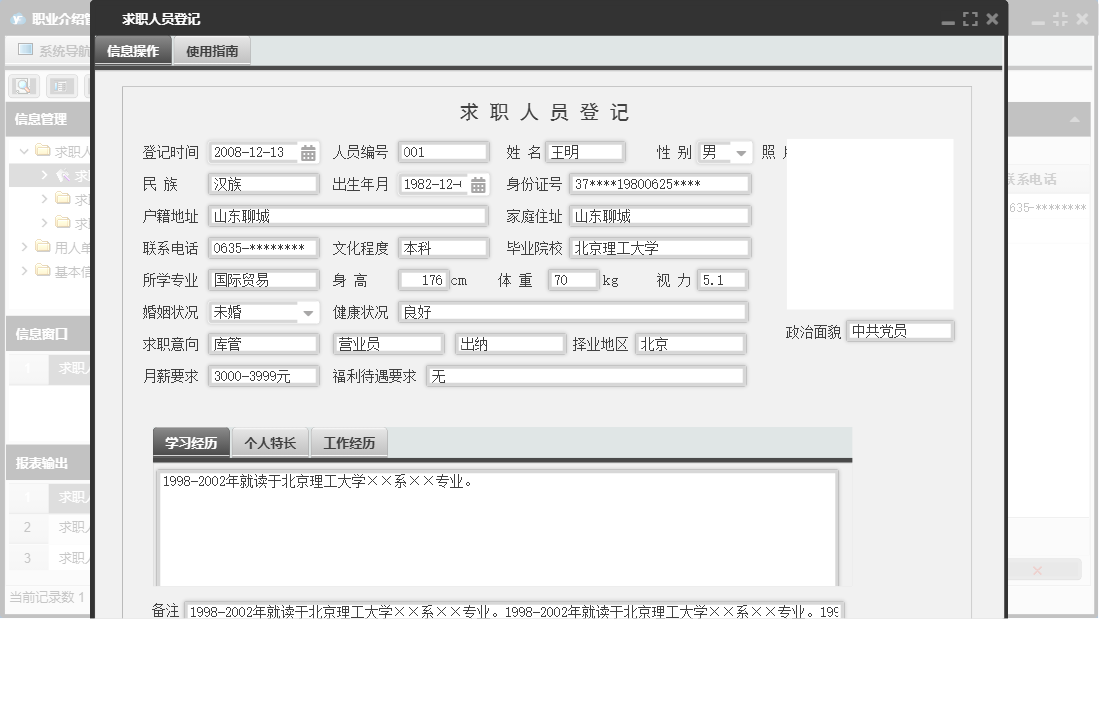Select the search icon in the left sidebar toolbar
1099x715 pixels.
coord(23,86)
